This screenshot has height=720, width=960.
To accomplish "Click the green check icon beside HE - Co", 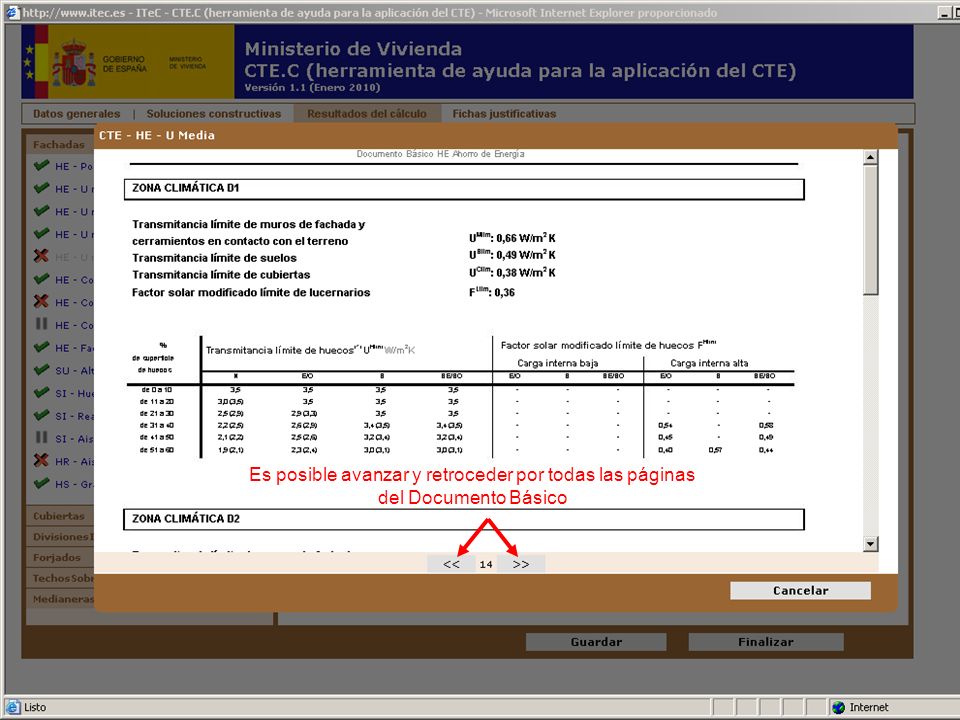I will point(41,279).
